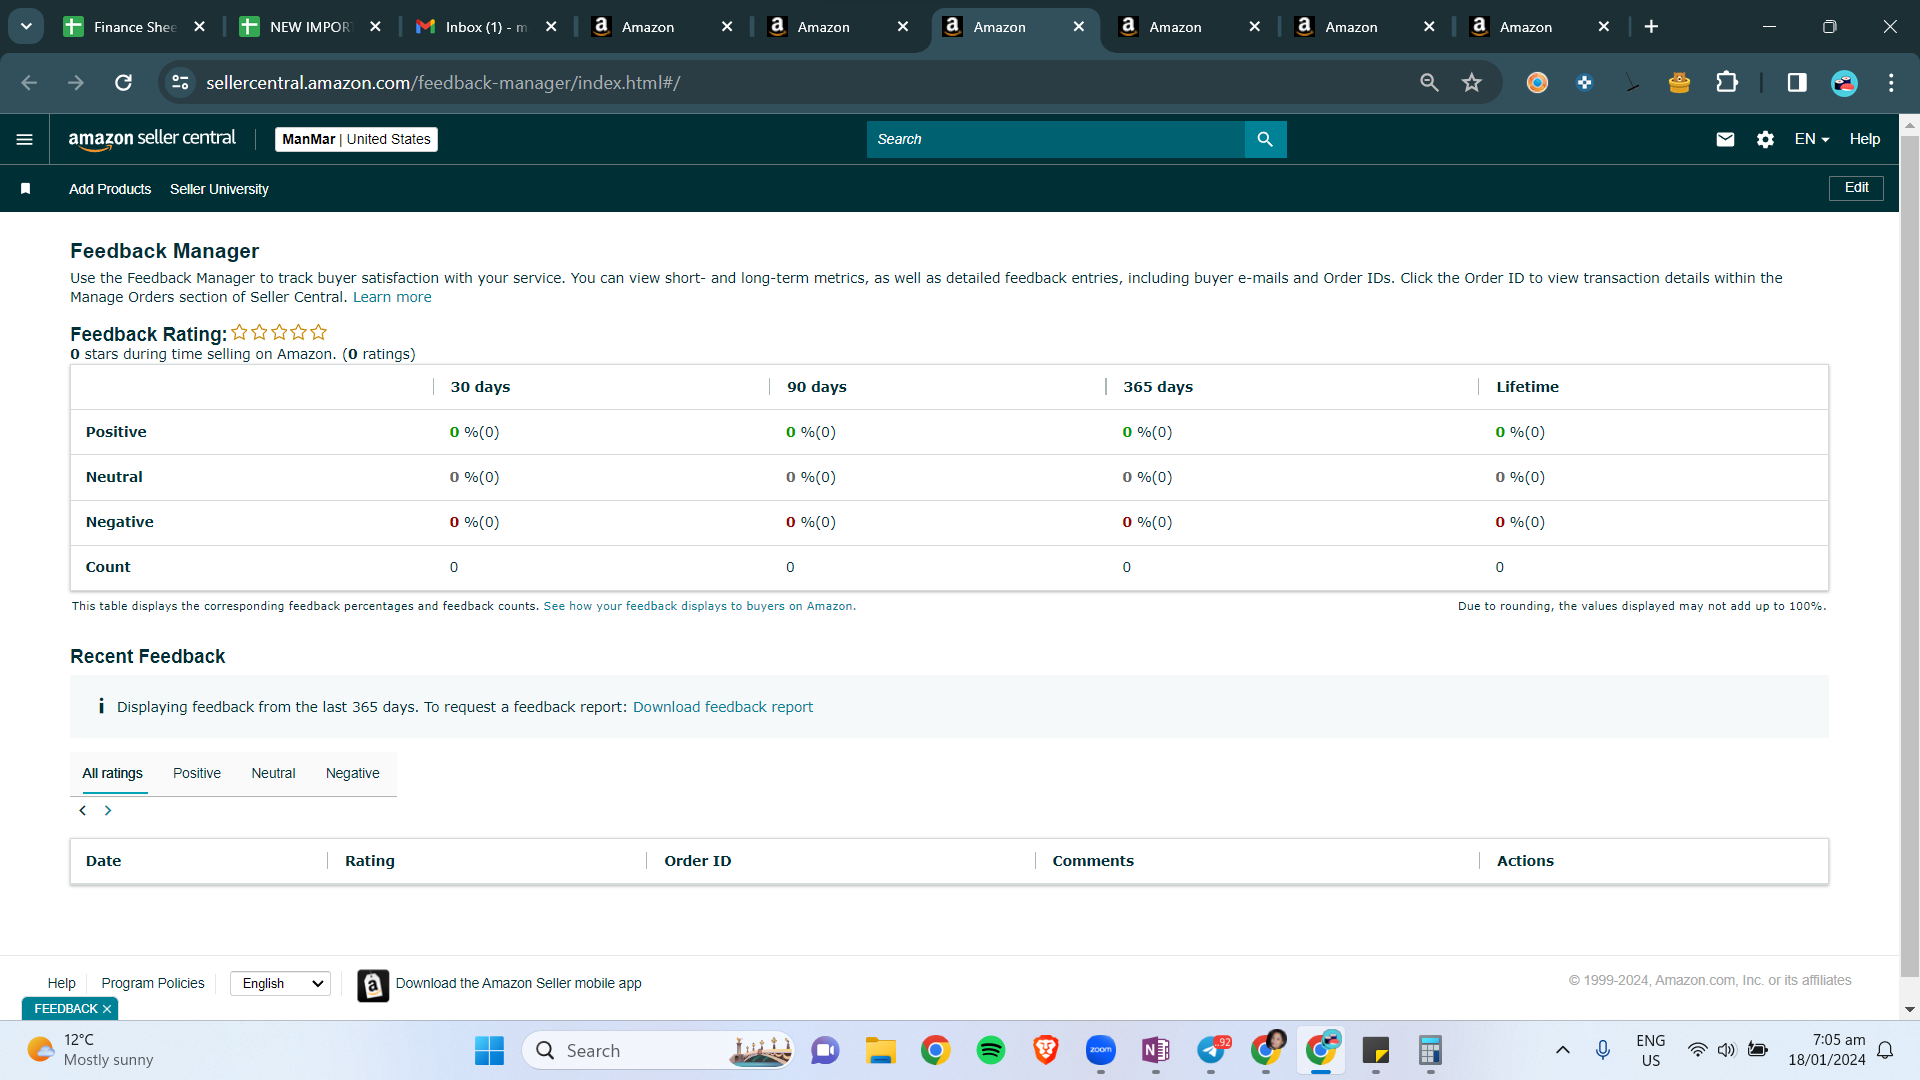Image resolution: width=1920 pixels, height=1080 pixels.
Task: Open the Windows Start menu
Action: 489,1050
